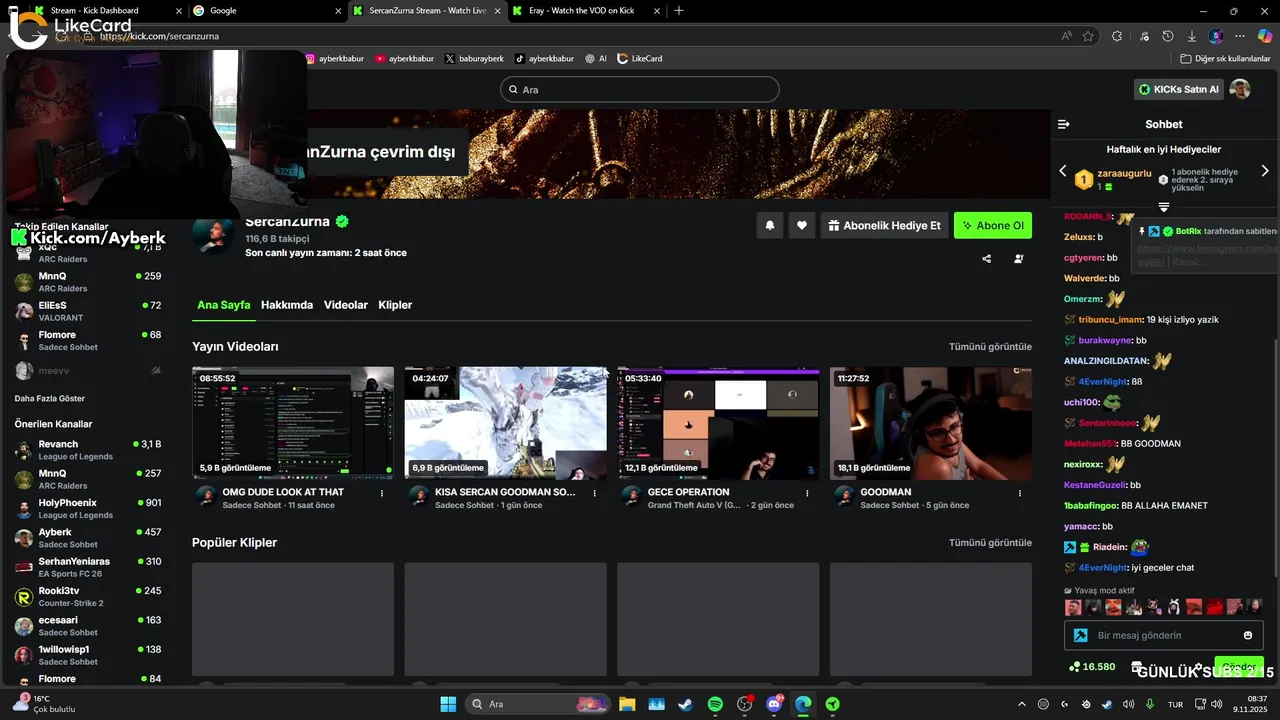Click the Abone Ol subscribe button
The height and width of the screenshot is (720, 1280).
point(993,226)
